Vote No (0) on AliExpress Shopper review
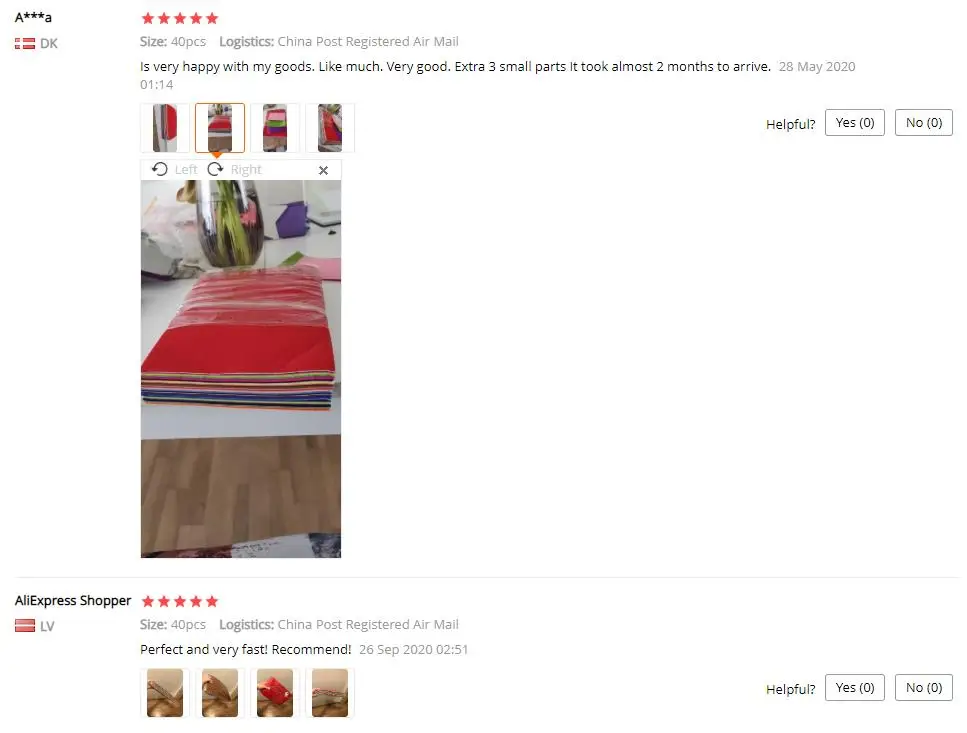967x733 pixels. (924, 687)
